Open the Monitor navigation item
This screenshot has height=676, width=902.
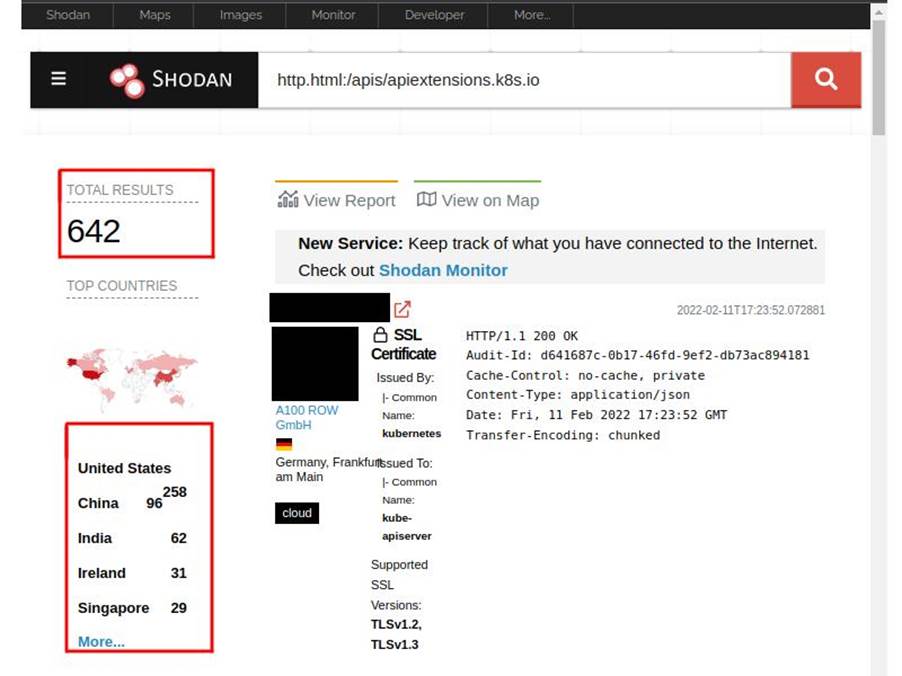tap(333, 15)
